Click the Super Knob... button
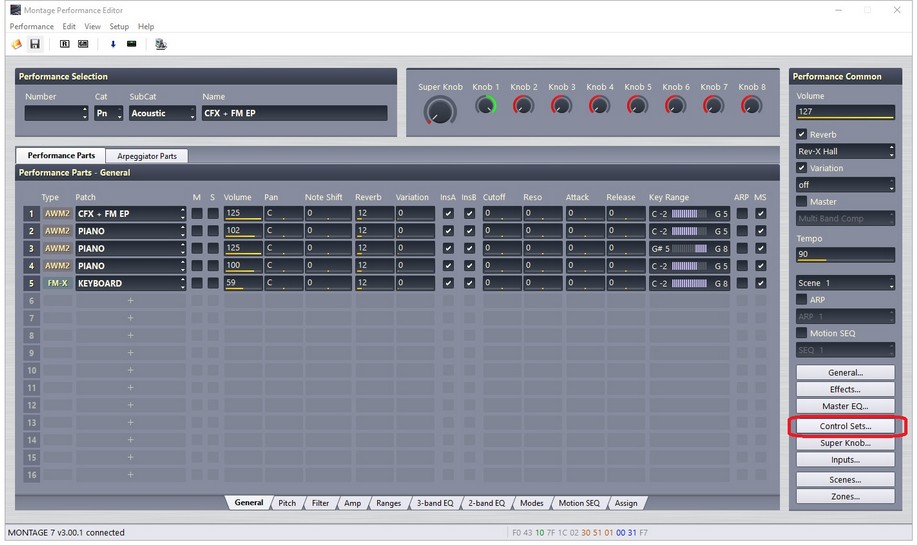Viewport: 917px width, 545px height. click(x=845, y=443)
